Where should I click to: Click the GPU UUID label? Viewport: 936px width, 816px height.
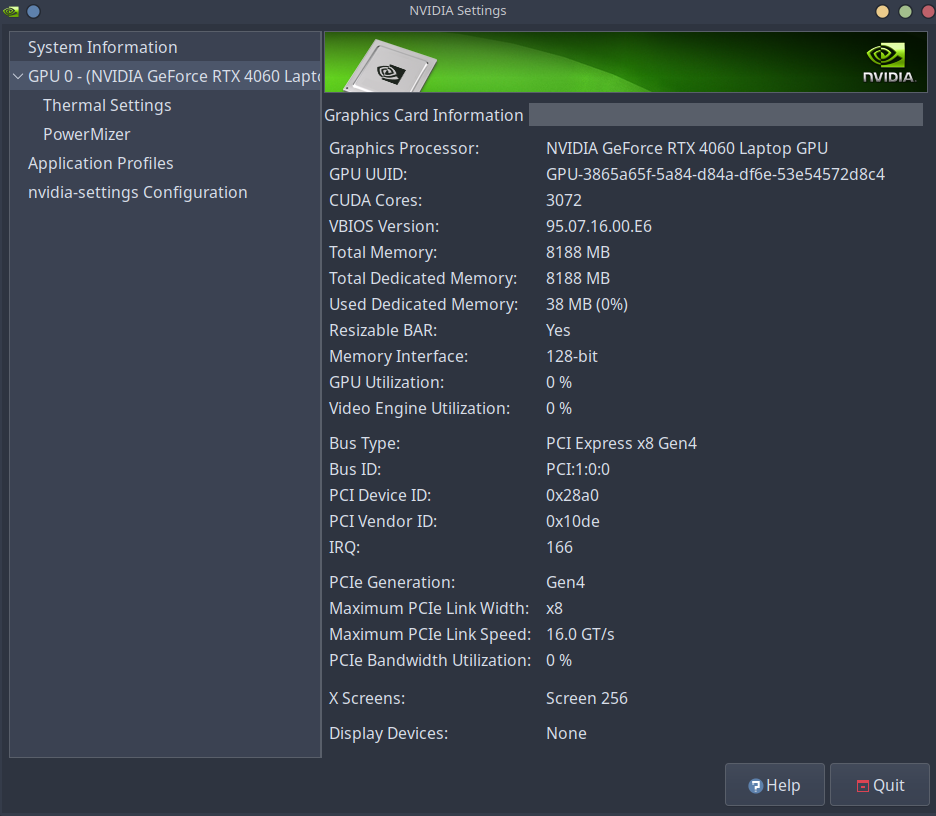pyautogui.click(x=368, y=174)
